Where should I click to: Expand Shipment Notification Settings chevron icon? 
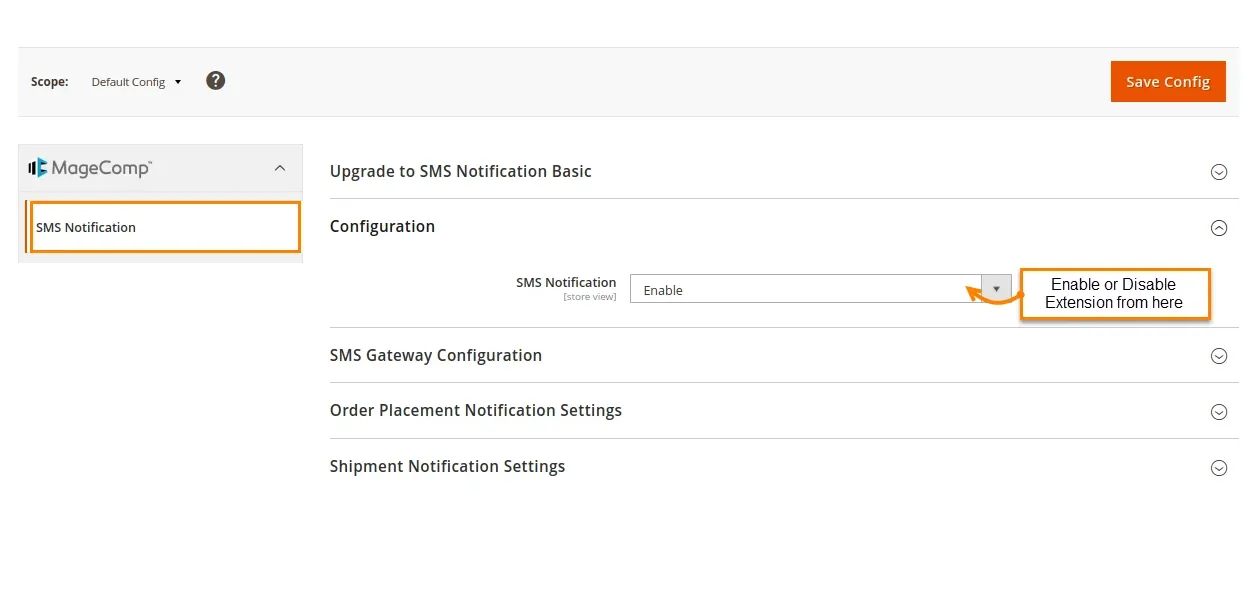1218,468
